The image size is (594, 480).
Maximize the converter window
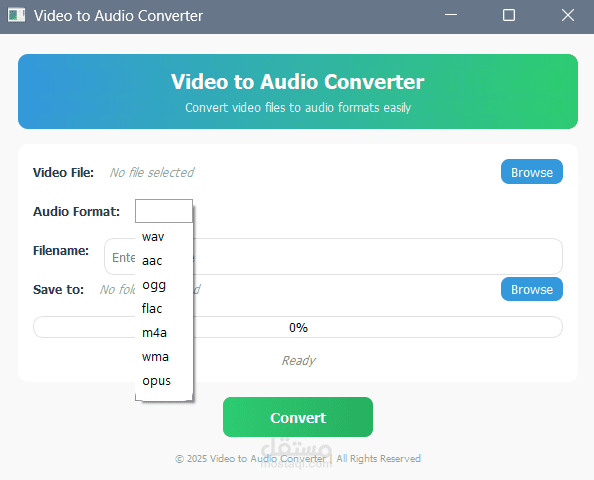509,15
